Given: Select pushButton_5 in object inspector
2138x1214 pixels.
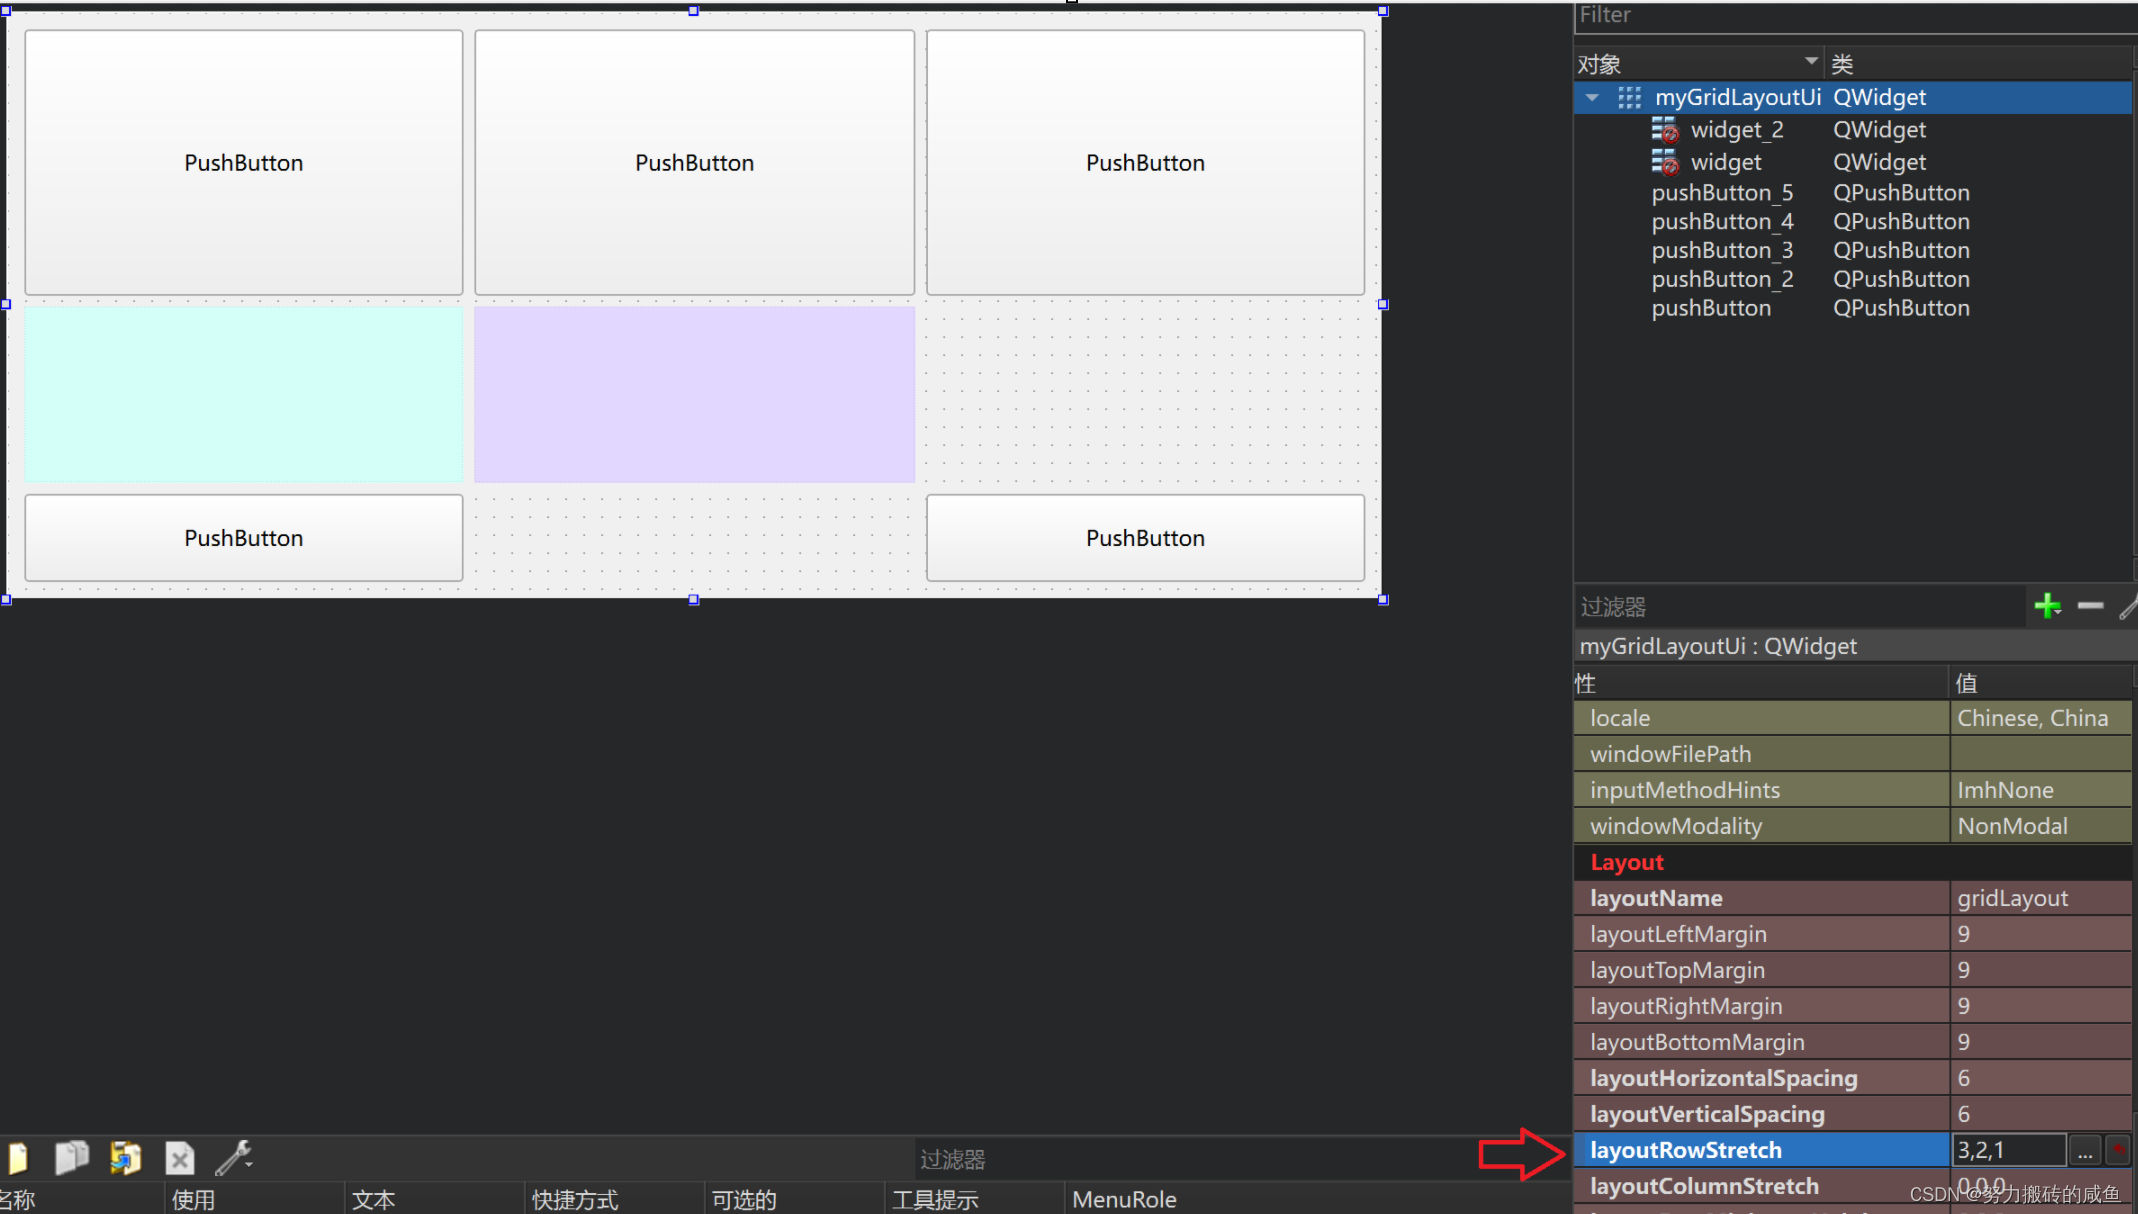Looking at the screenshot, I should pos(1721,193).
